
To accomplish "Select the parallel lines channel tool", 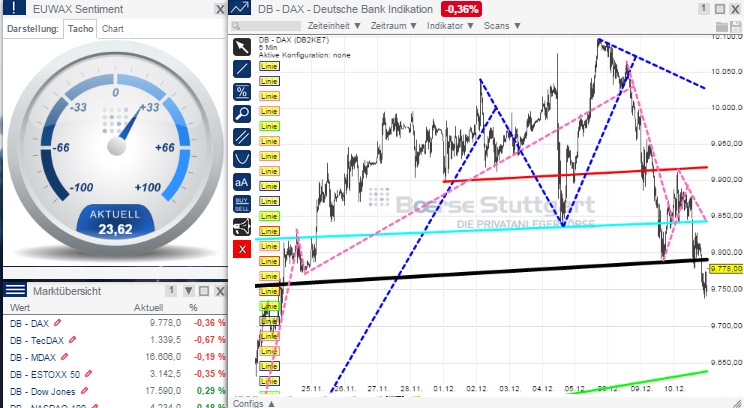I will (242, 137).
